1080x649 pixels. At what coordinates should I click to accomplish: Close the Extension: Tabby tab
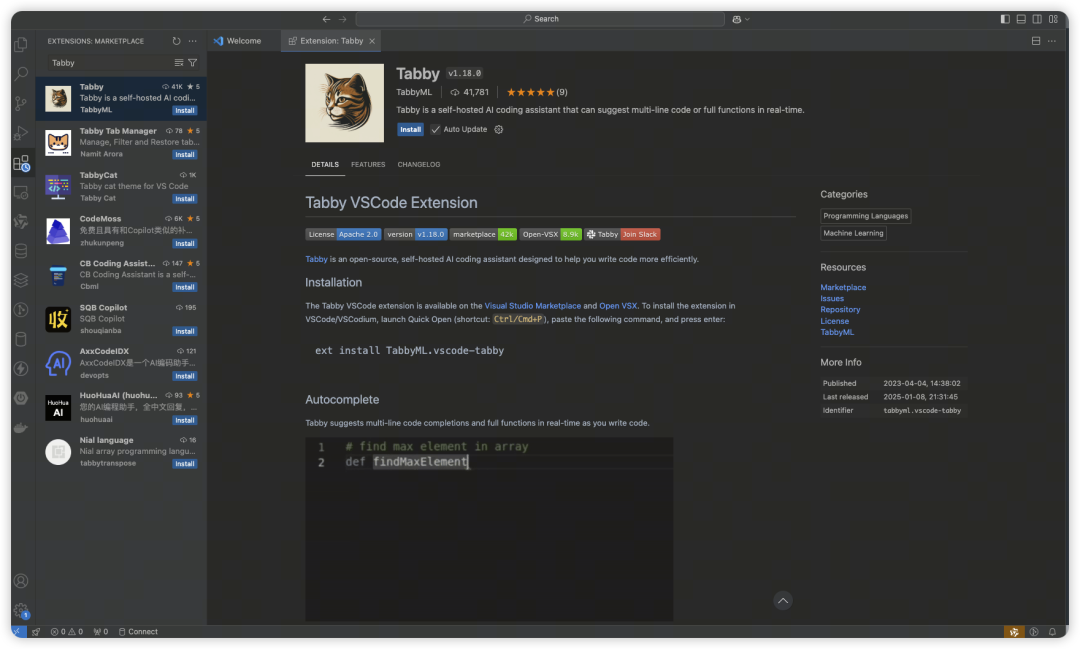372,41
